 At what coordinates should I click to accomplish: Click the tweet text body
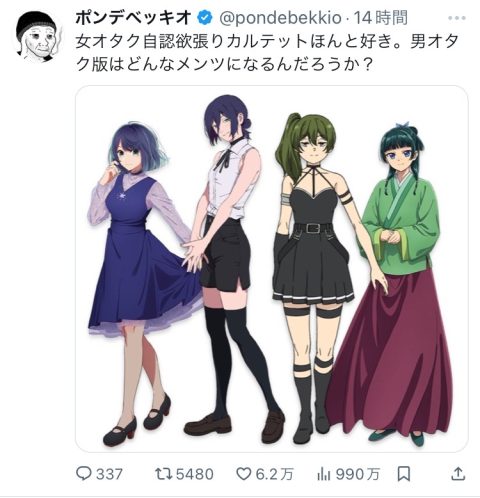click(267, 53)
